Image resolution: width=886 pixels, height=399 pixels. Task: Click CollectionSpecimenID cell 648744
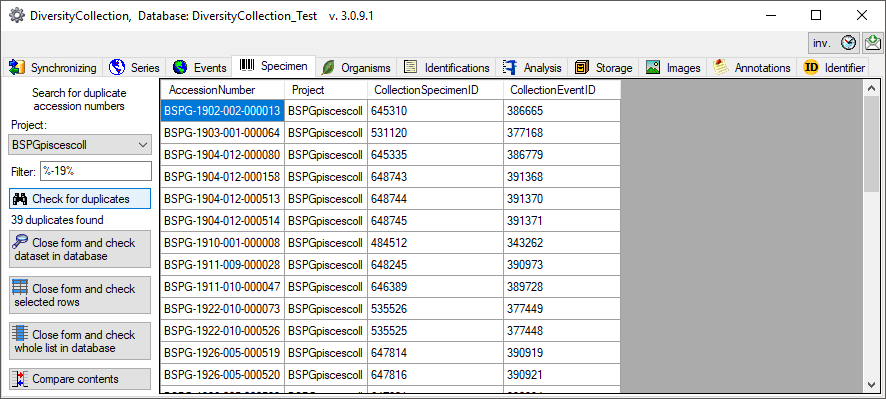click(x=435, y=199)
